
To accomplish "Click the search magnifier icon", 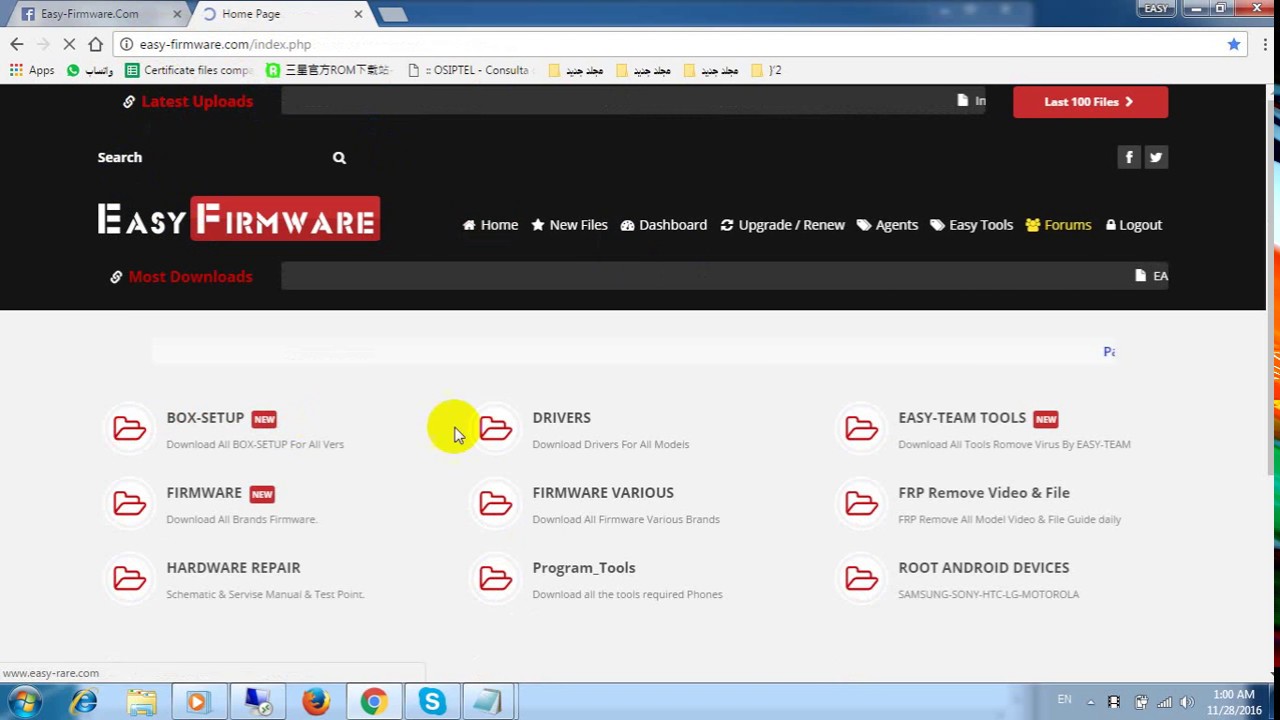I will [x=339, y=157].
